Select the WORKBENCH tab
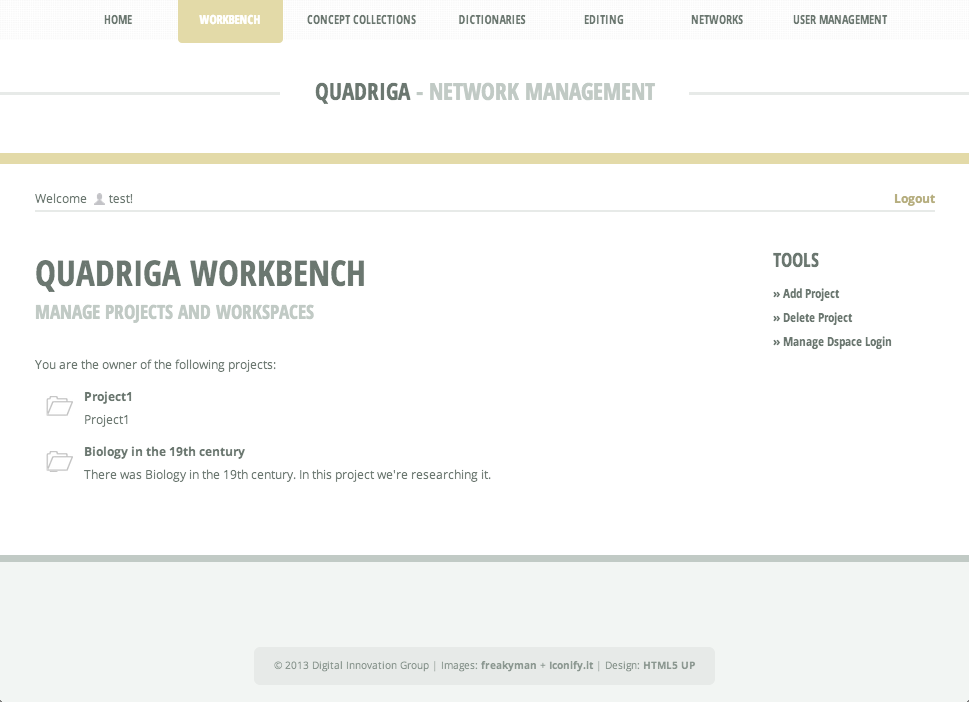Viewport: 969px width, 702px height. [230, 20]
